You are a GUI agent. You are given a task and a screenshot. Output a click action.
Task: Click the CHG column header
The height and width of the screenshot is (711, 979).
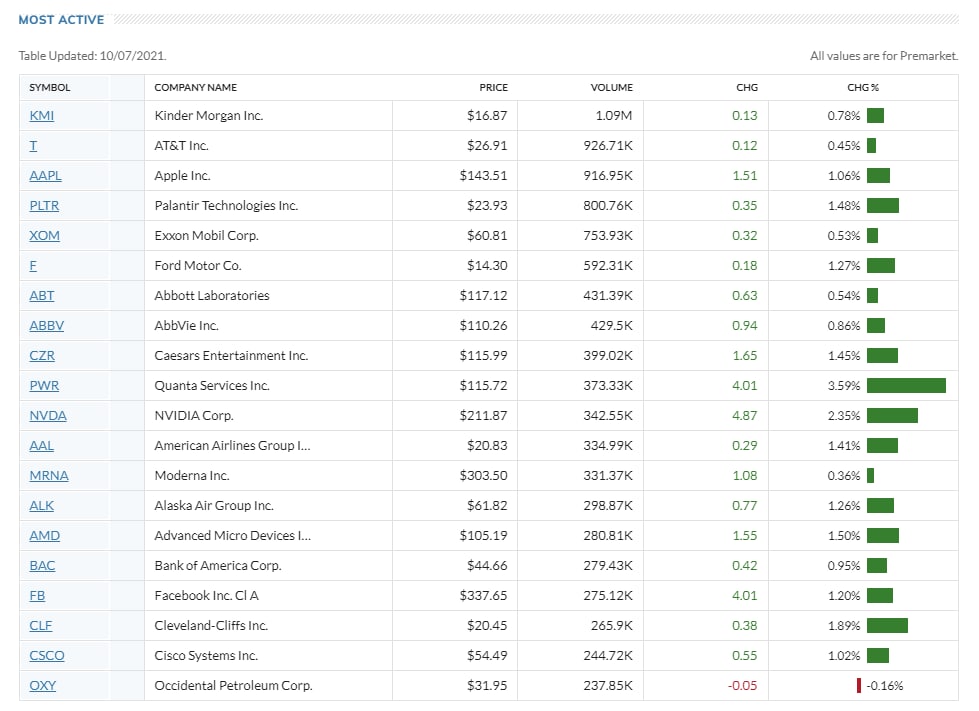click(x=747, y=87)
